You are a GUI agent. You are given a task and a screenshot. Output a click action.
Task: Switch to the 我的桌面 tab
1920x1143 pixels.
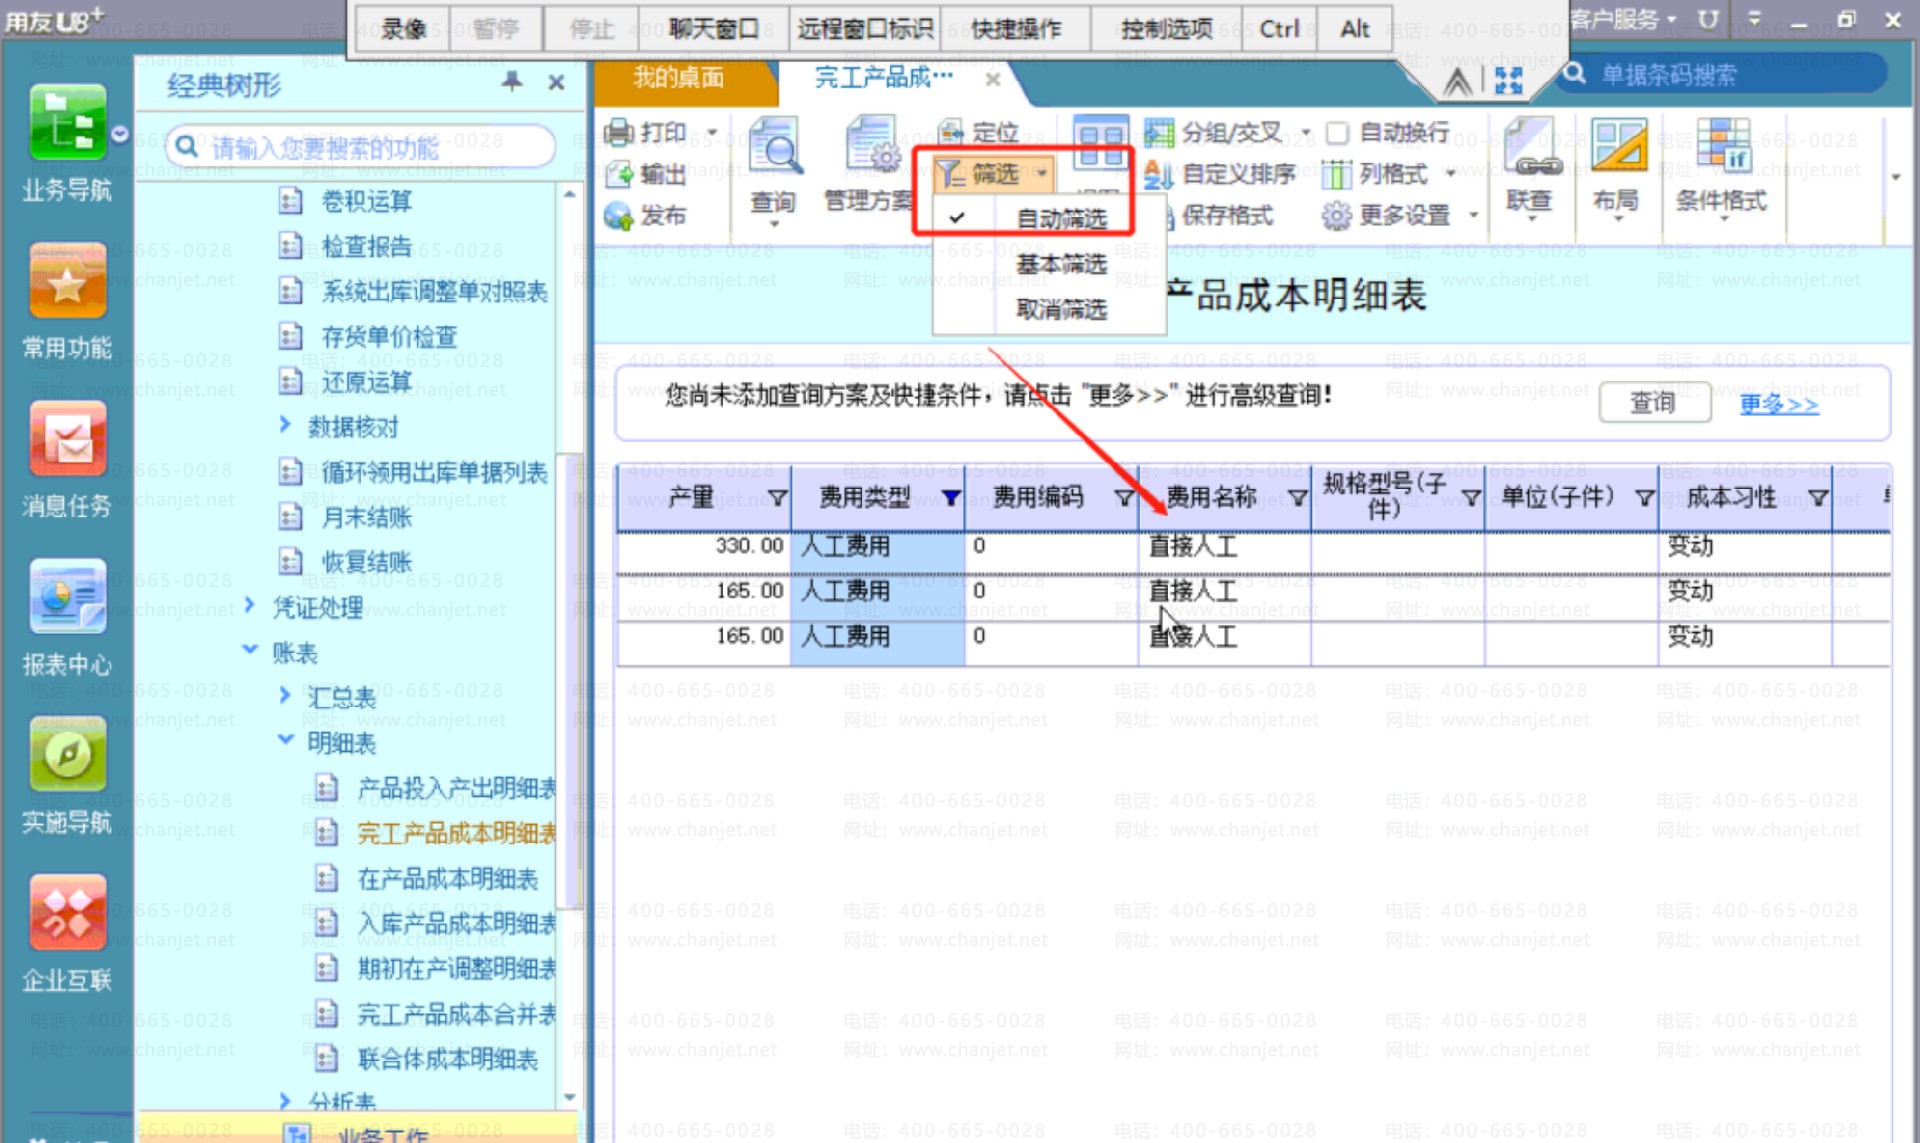tap(678, 78)
